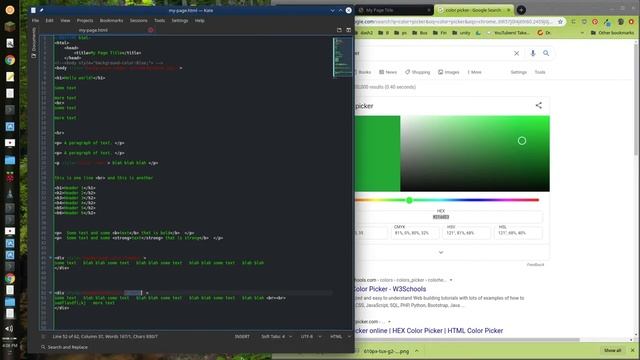Click Show all downloads button
This screenshot has height=360, width=640.
[612, 351]
